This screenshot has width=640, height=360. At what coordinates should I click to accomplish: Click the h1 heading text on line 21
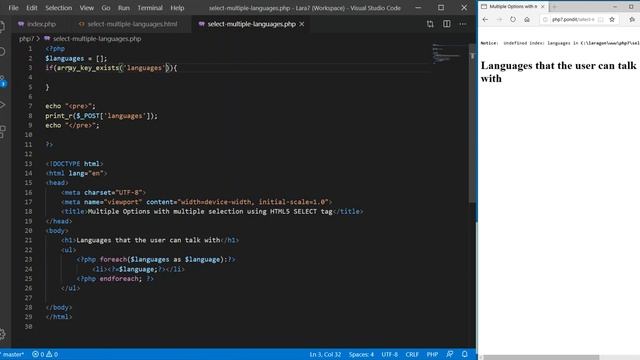click(x=148, y=240)
